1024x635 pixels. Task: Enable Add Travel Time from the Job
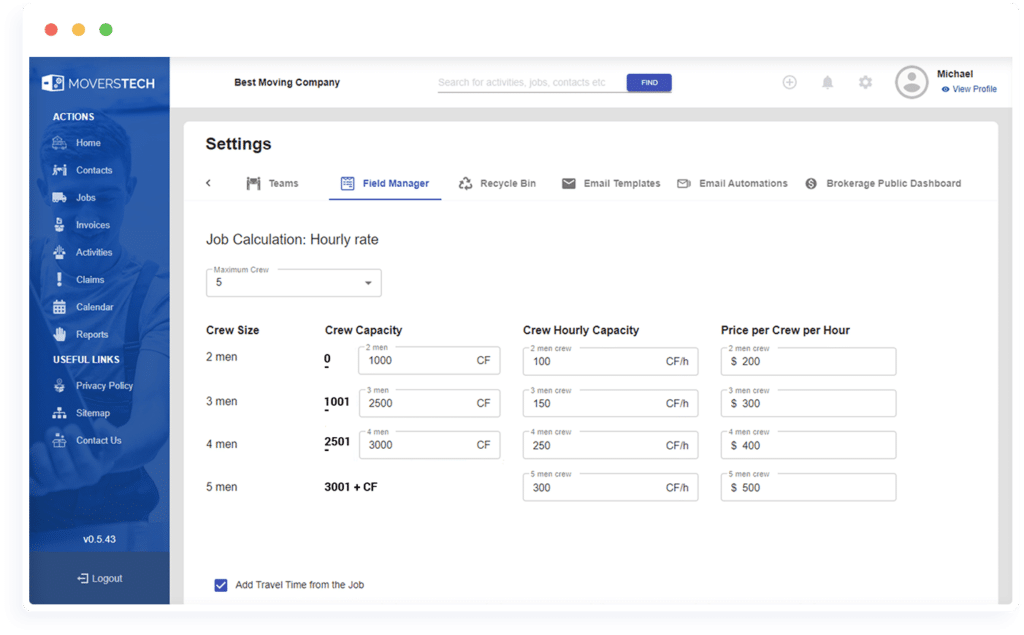(x=221, y=585)
